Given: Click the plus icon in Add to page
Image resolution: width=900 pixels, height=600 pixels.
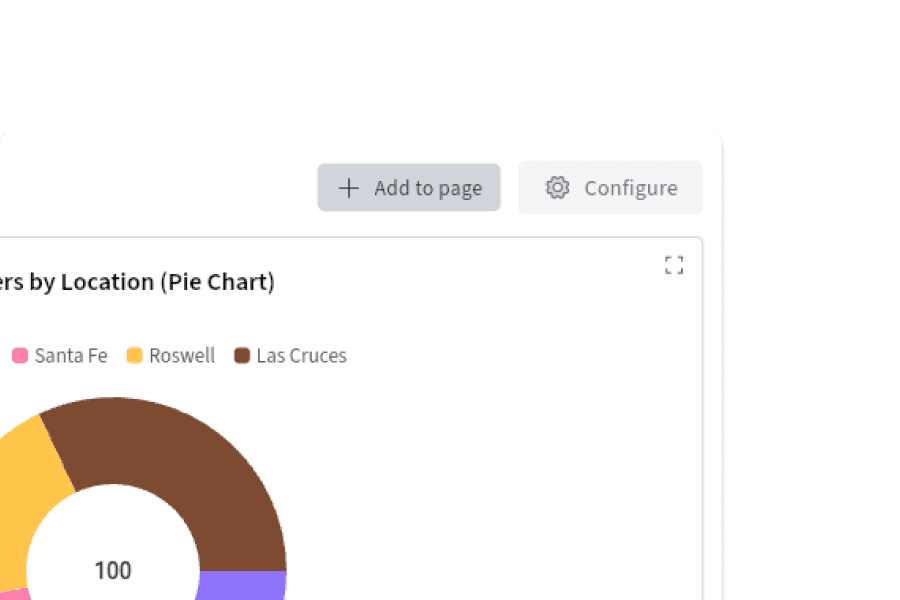Looking at the screenshot, I should pos(348,188).
